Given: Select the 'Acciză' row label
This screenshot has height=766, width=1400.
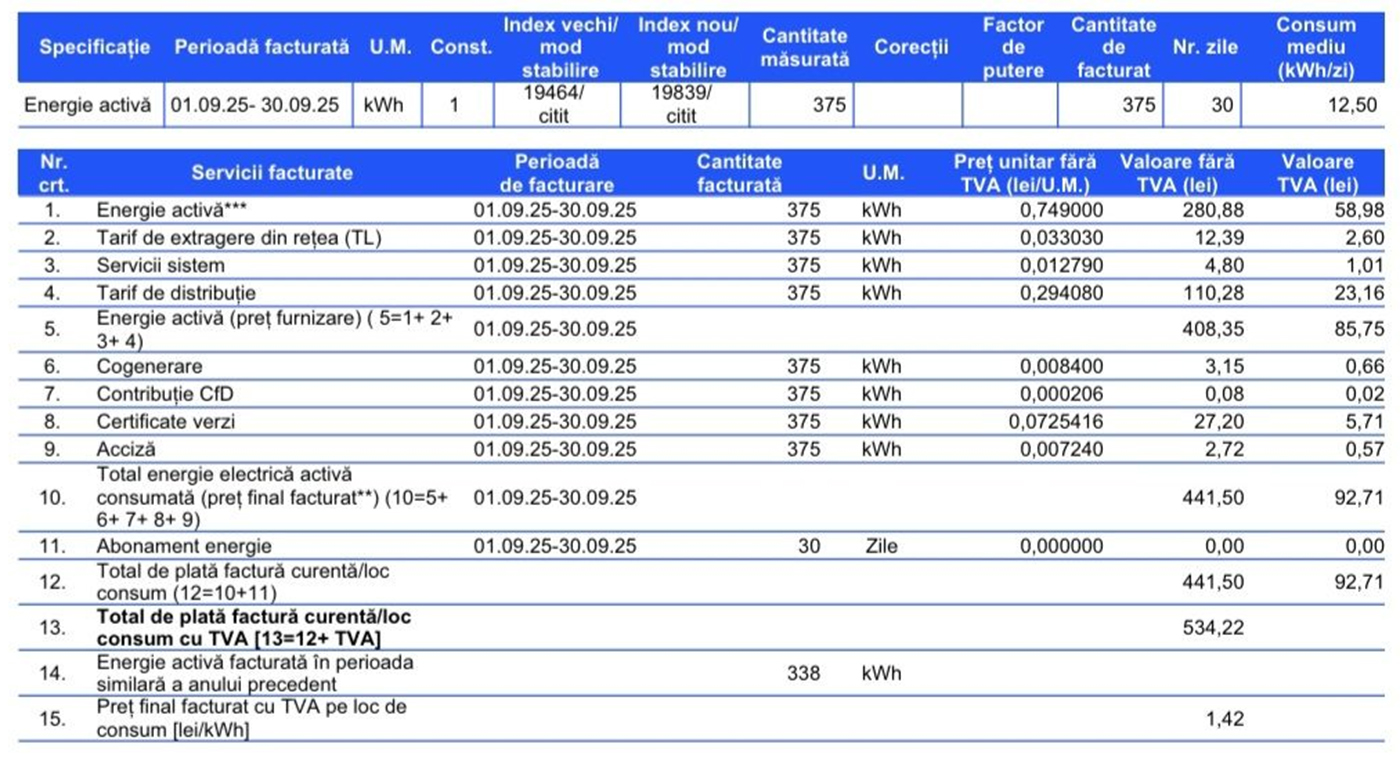Looking at the screenshot, I should (x=126, y=450).
